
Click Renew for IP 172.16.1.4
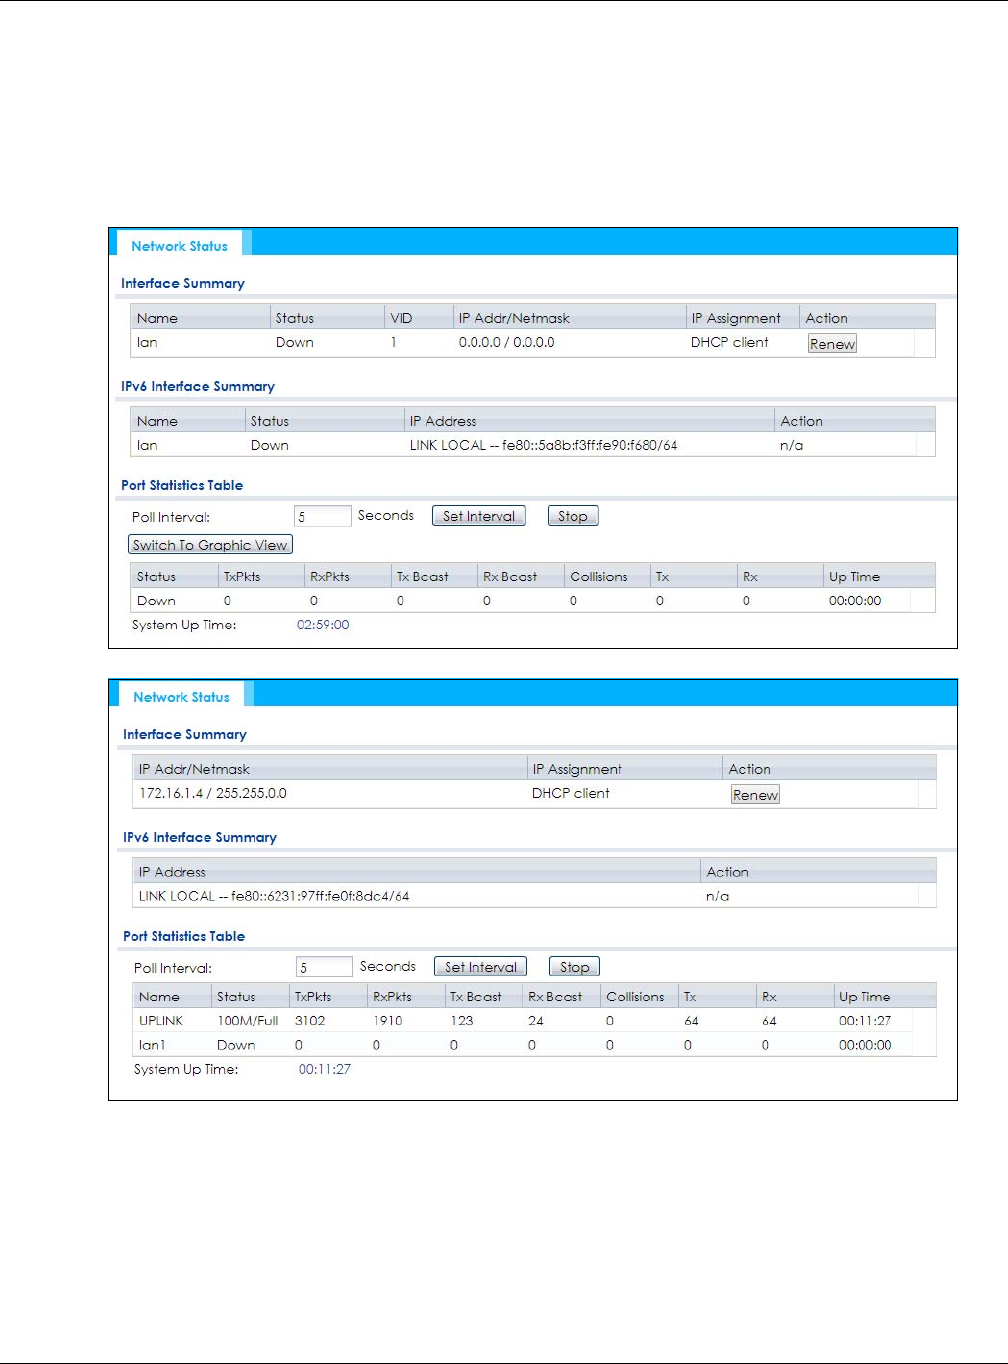click(x=755, y=795)
